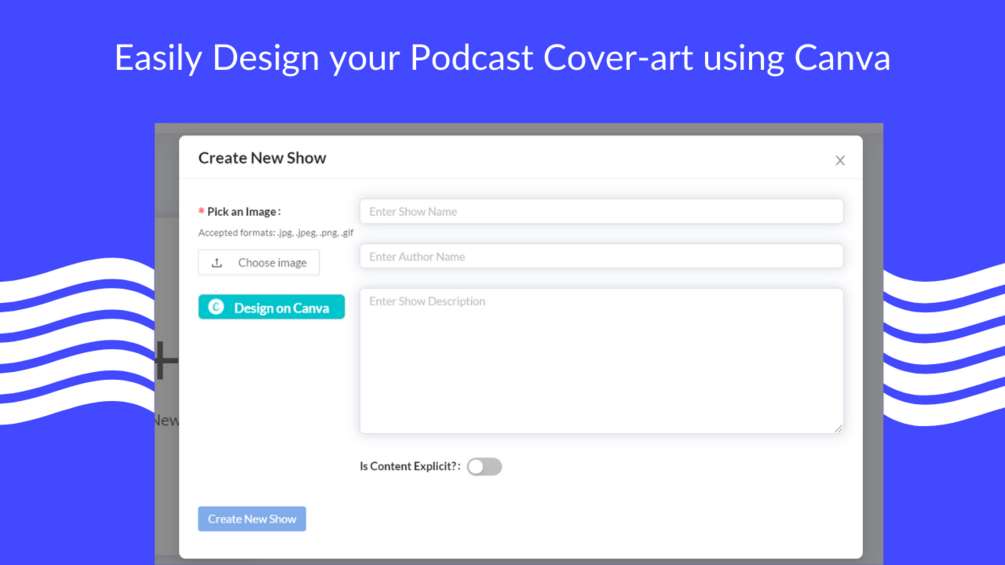
Task: Toggle the Is Content Explicit switch
Action: pos(485,466)
